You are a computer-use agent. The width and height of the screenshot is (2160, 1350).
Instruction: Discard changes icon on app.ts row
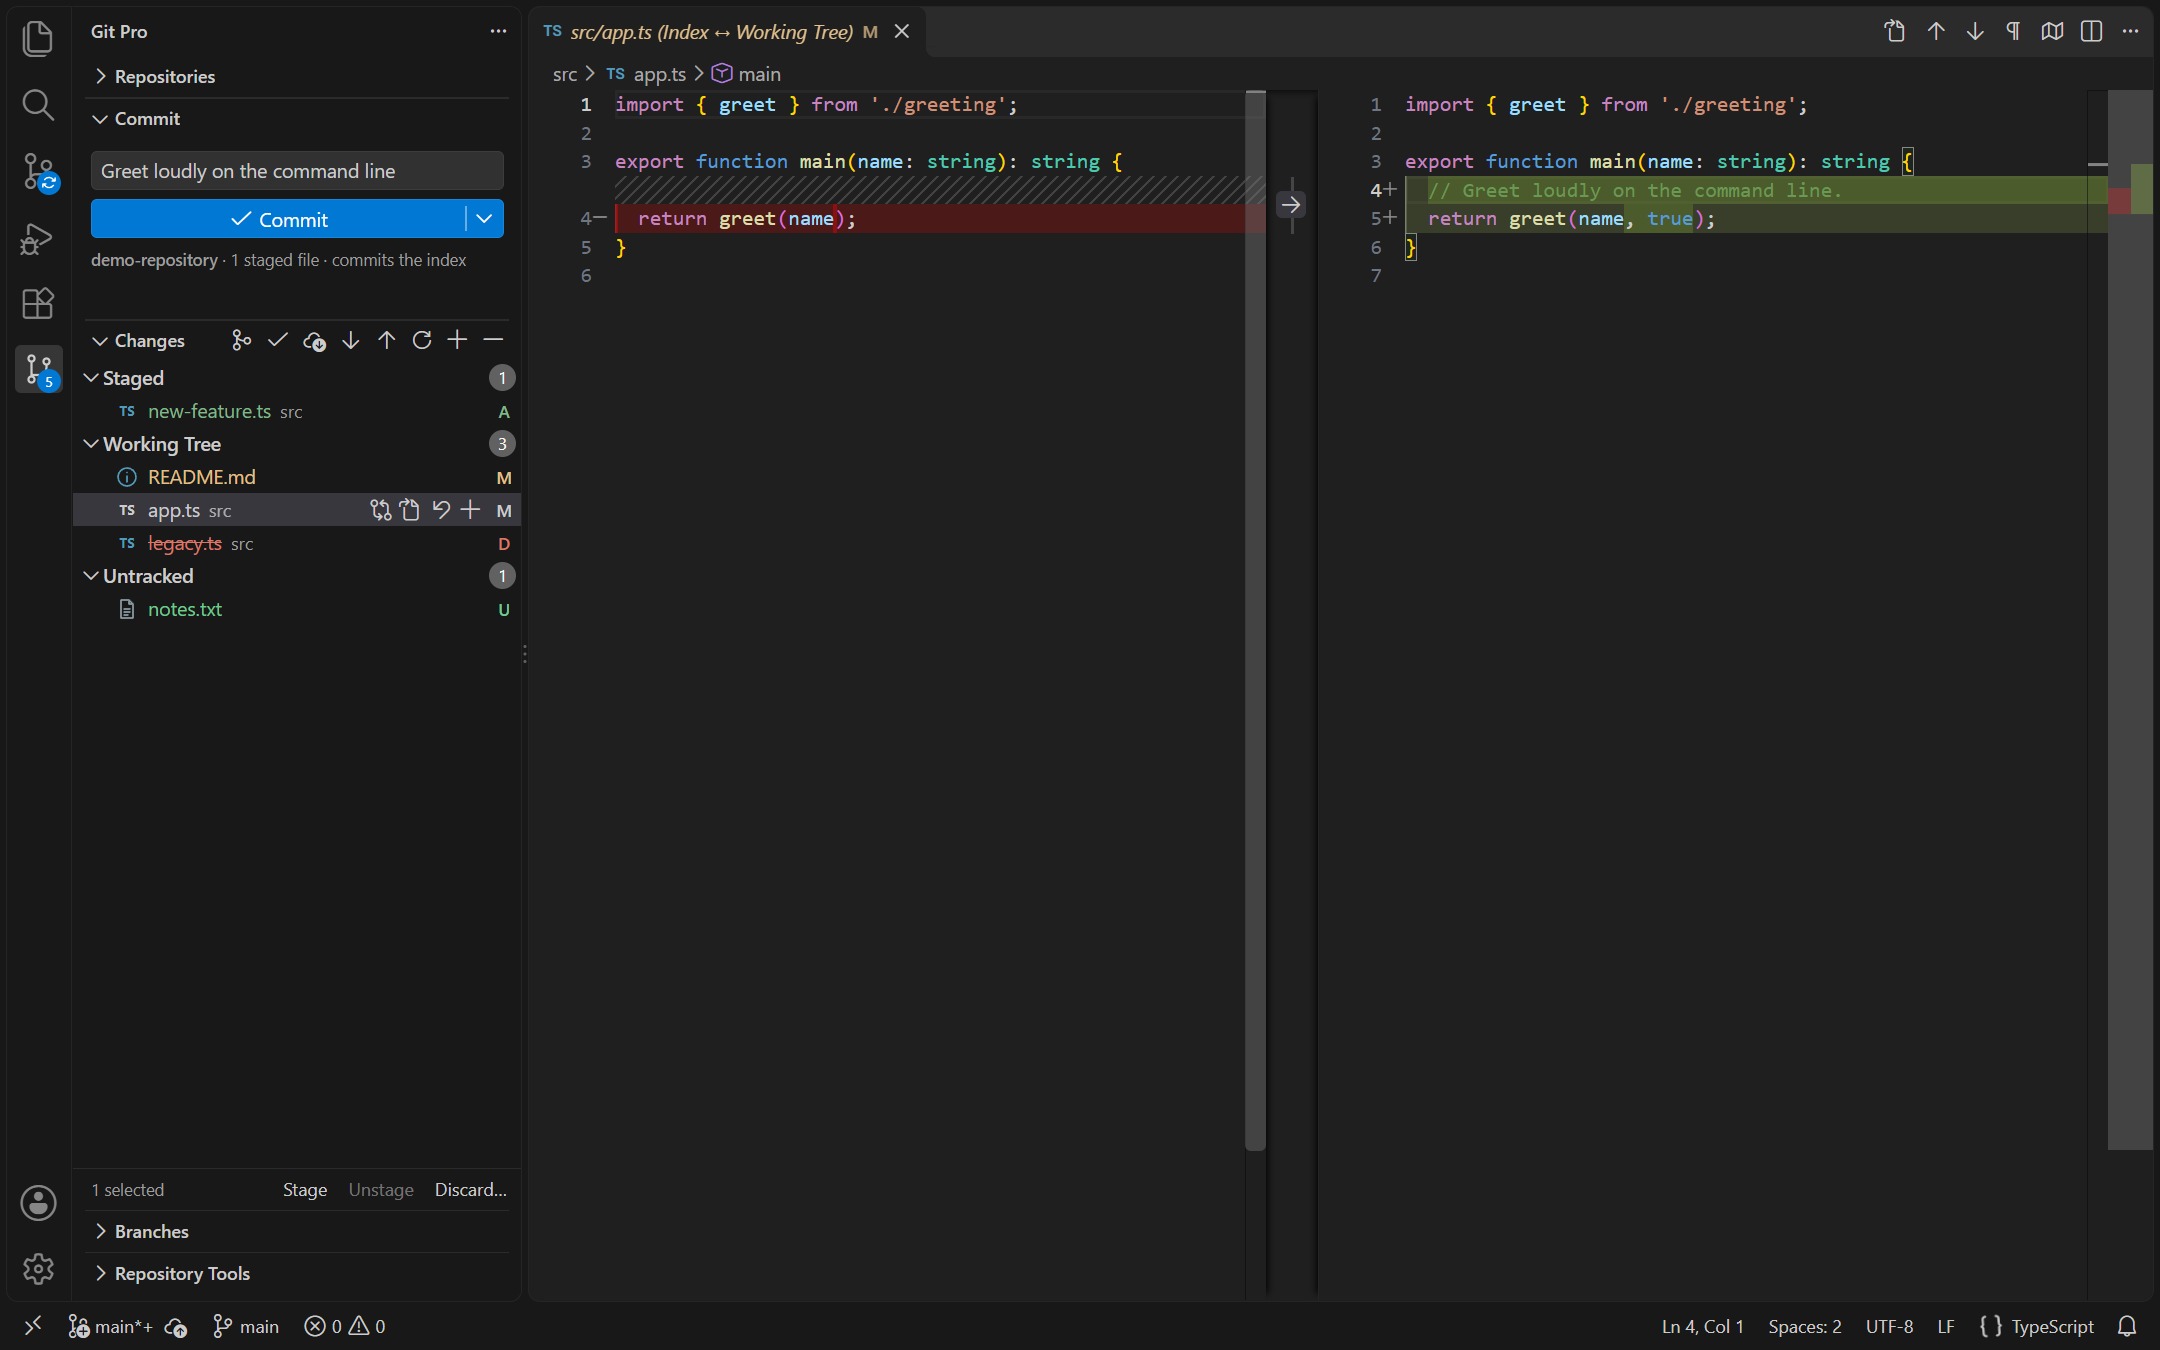point(441,511)
